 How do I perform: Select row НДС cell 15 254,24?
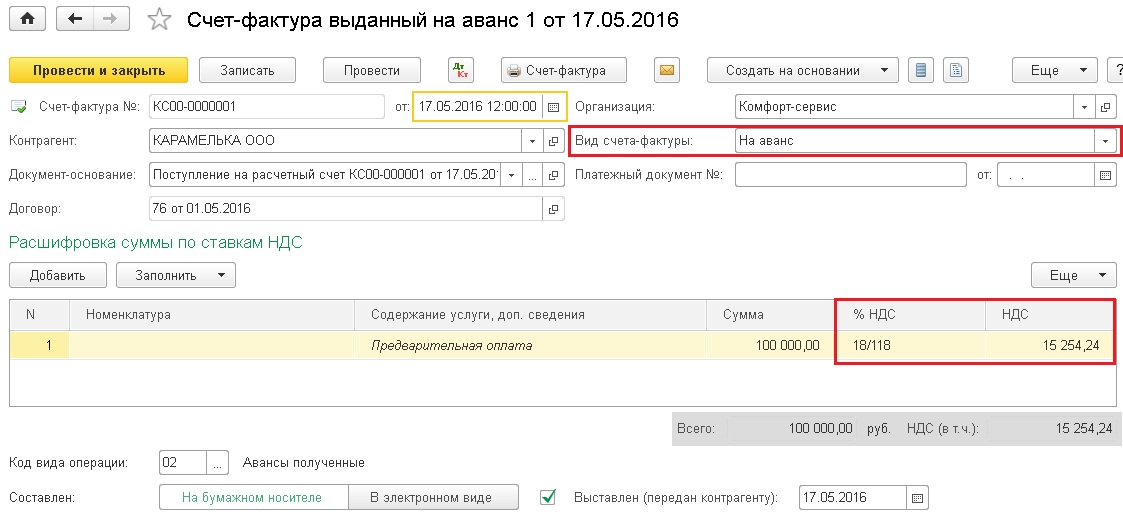click(1049, 345)
